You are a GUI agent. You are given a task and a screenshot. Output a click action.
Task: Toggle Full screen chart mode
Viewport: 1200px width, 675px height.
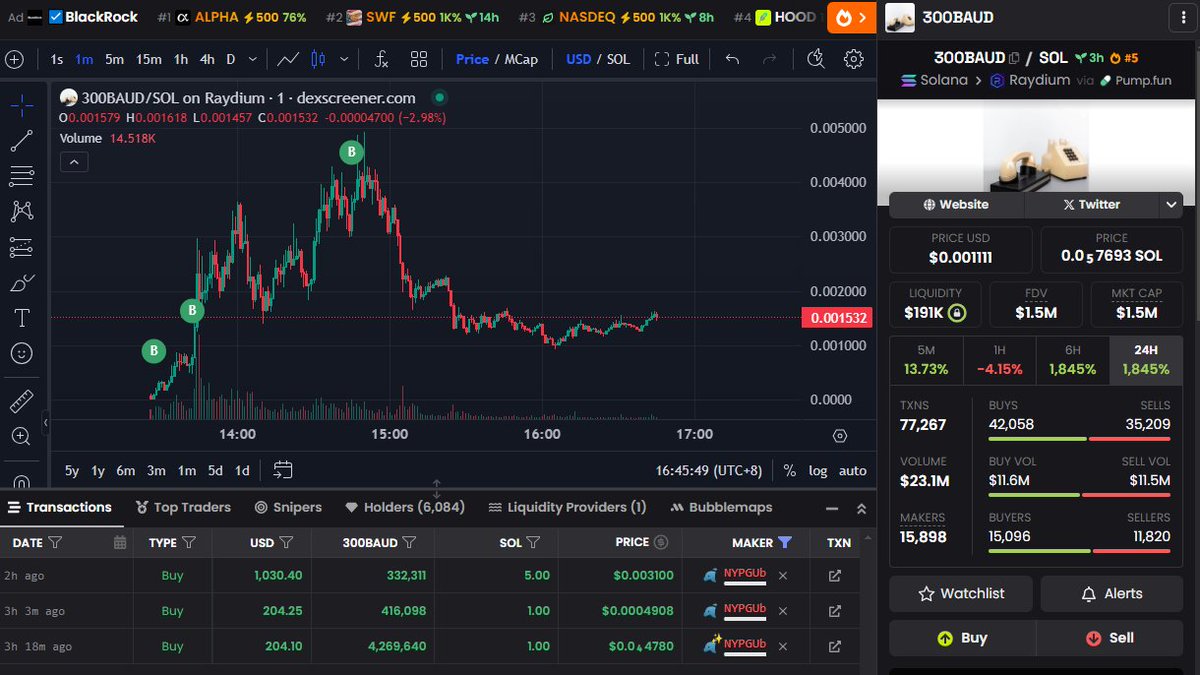tap(677, 59)
